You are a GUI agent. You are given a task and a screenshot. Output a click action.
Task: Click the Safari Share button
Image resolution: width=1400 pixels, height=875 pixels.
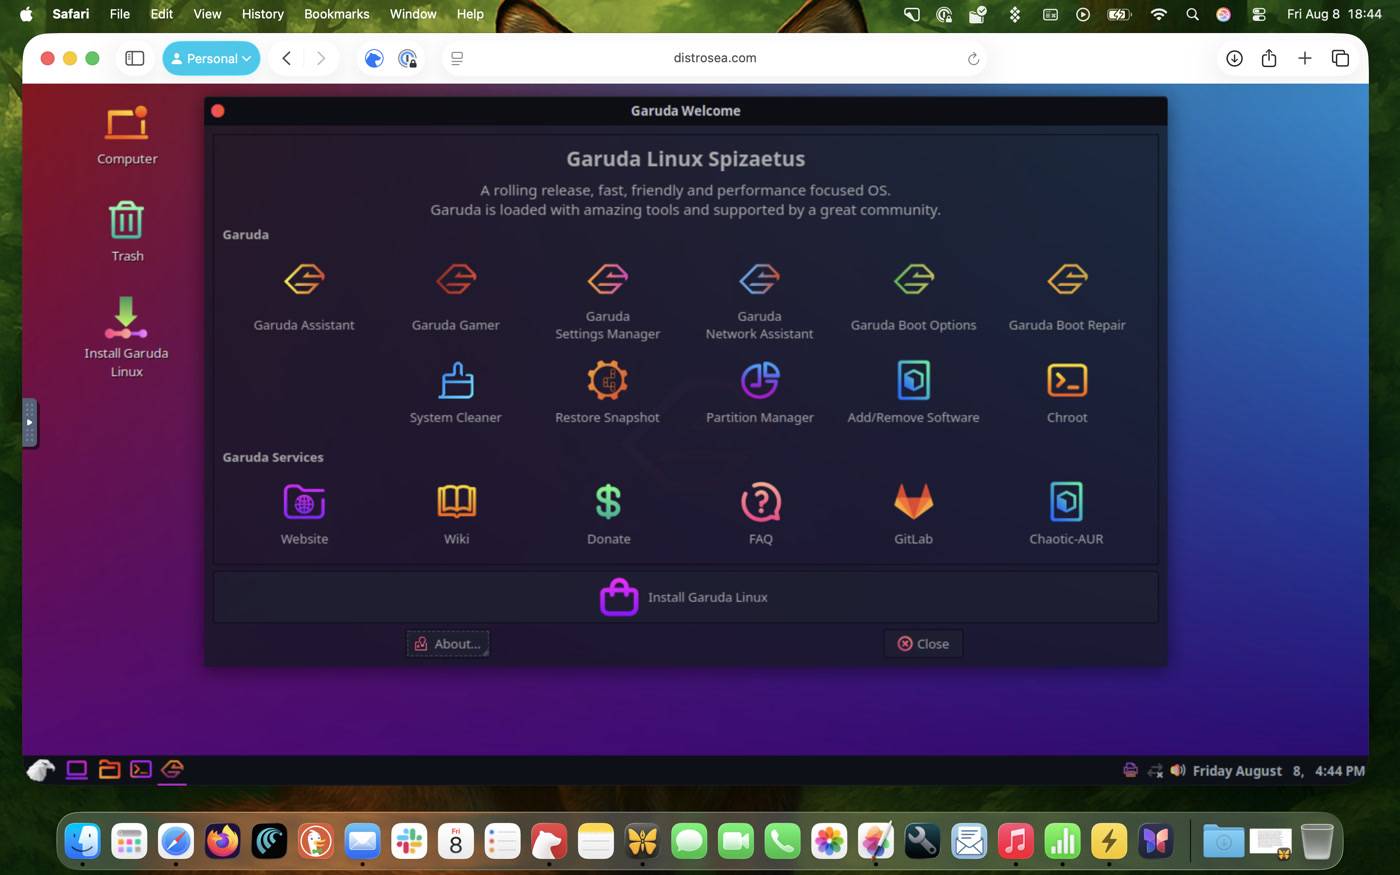[1269, 58]
